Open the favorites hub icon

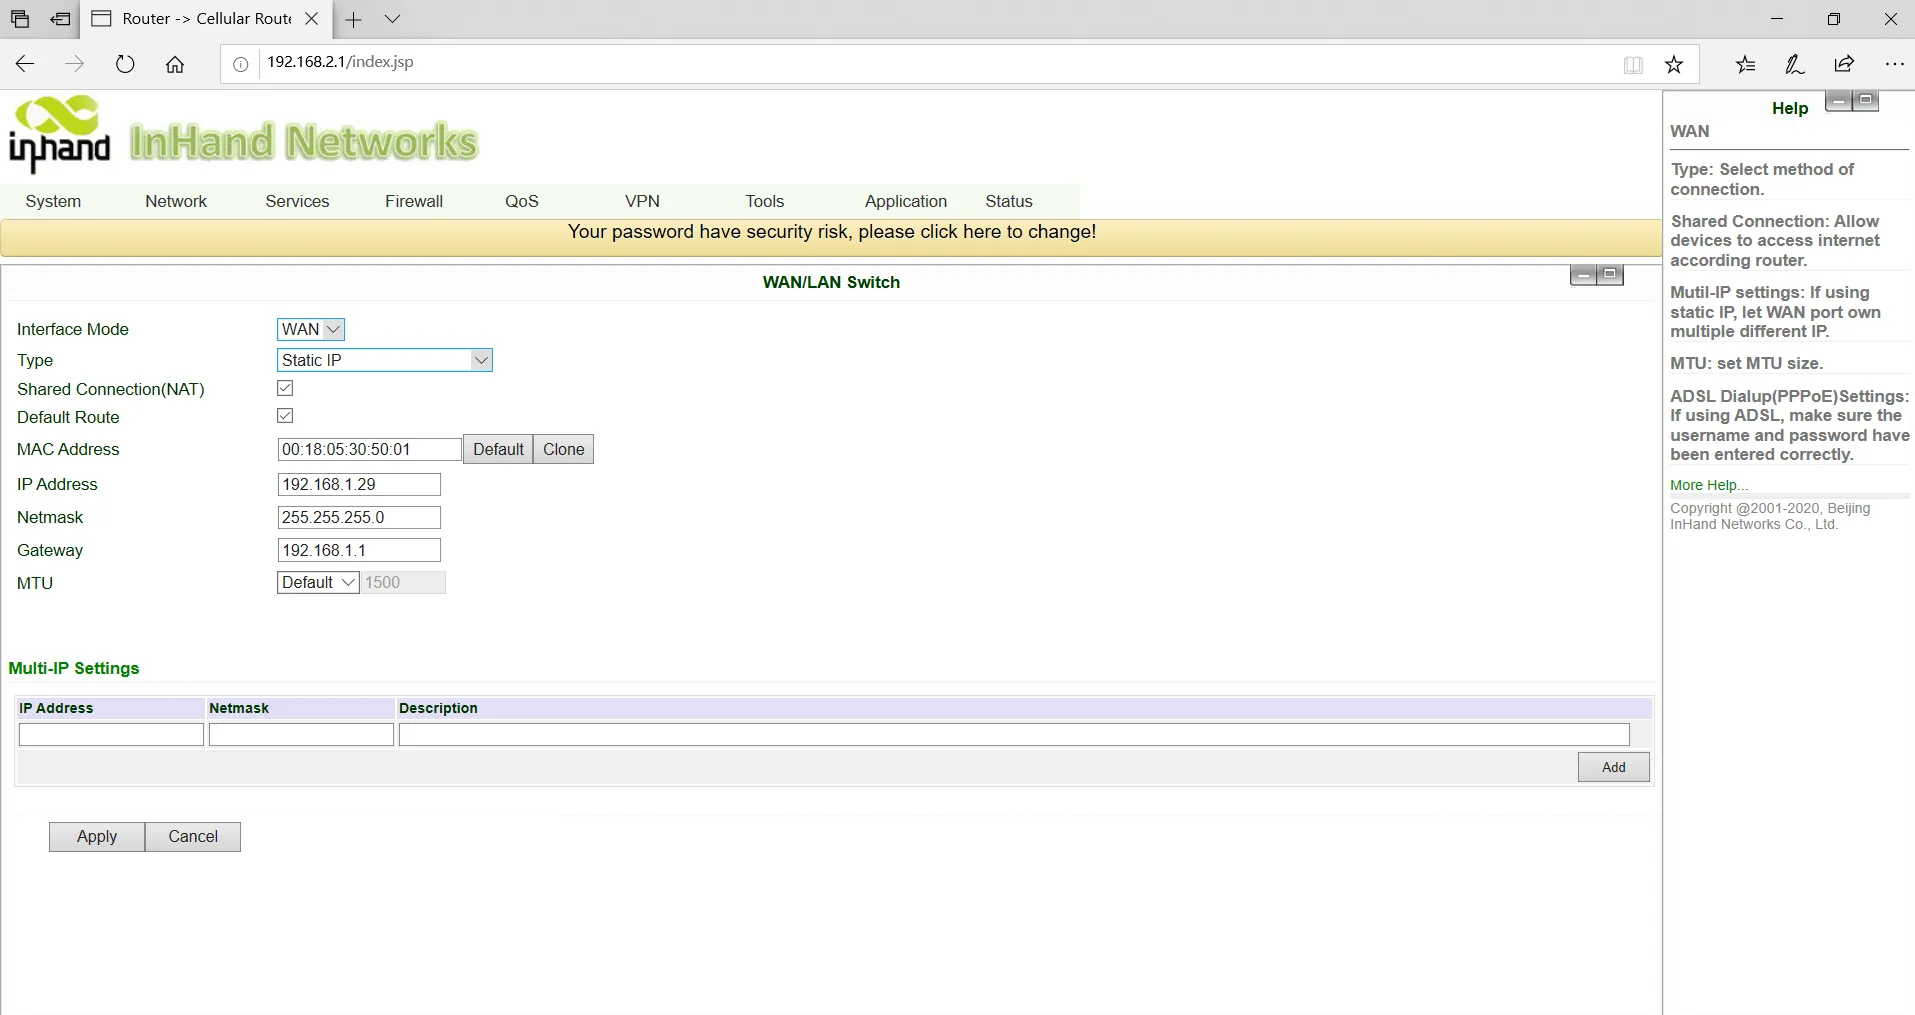(x=1746, y=64)
